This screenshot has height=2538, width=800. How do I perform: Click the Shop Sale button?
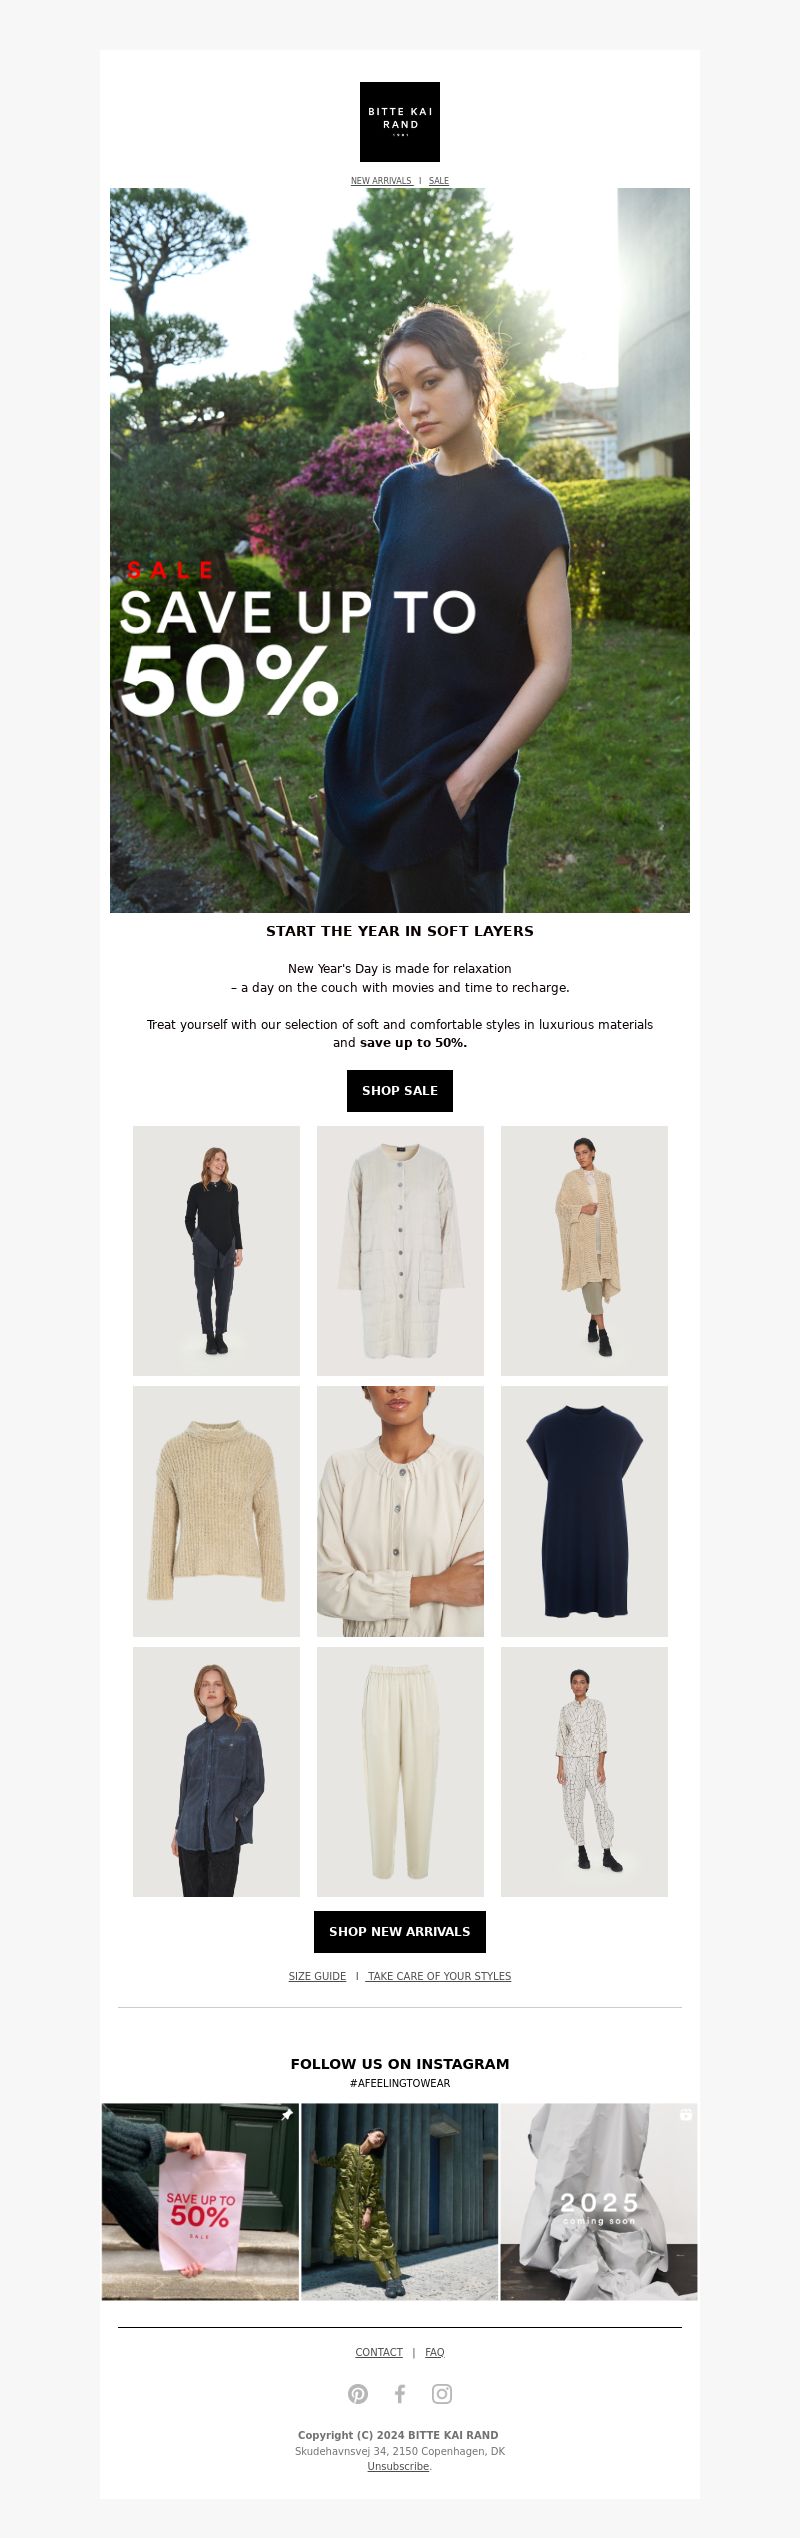[400, 1090]
